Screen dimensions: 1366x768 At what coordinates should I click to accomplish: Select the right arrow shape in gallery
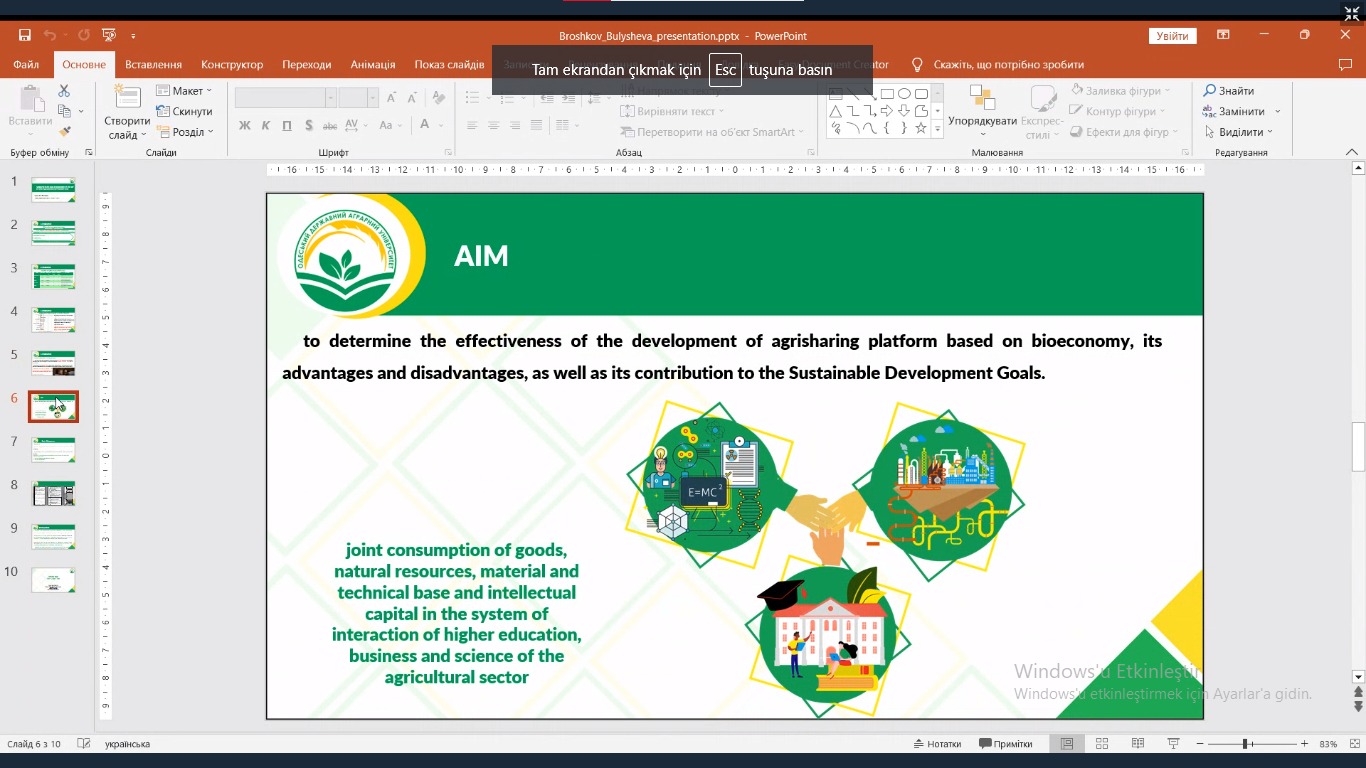click(x=887, y=111)
